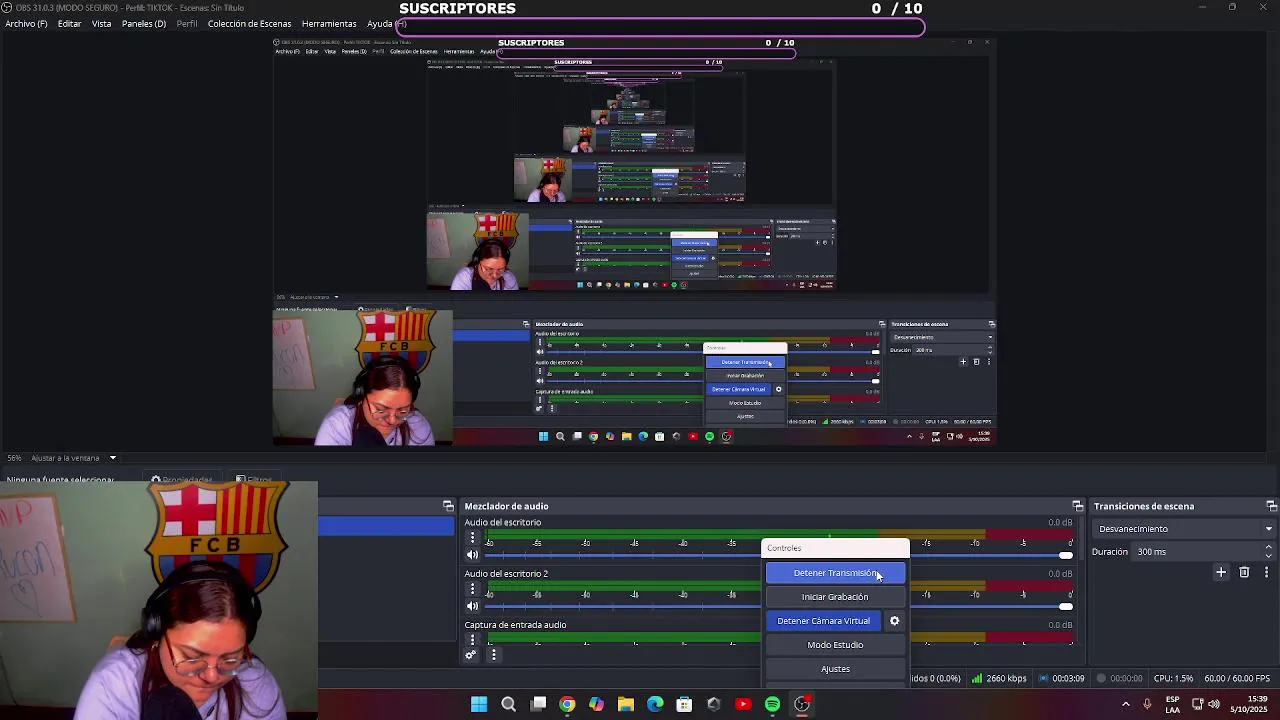The image size is (1280, 720).
Task: Add a new scene transition
Action: click(1220, 573)
